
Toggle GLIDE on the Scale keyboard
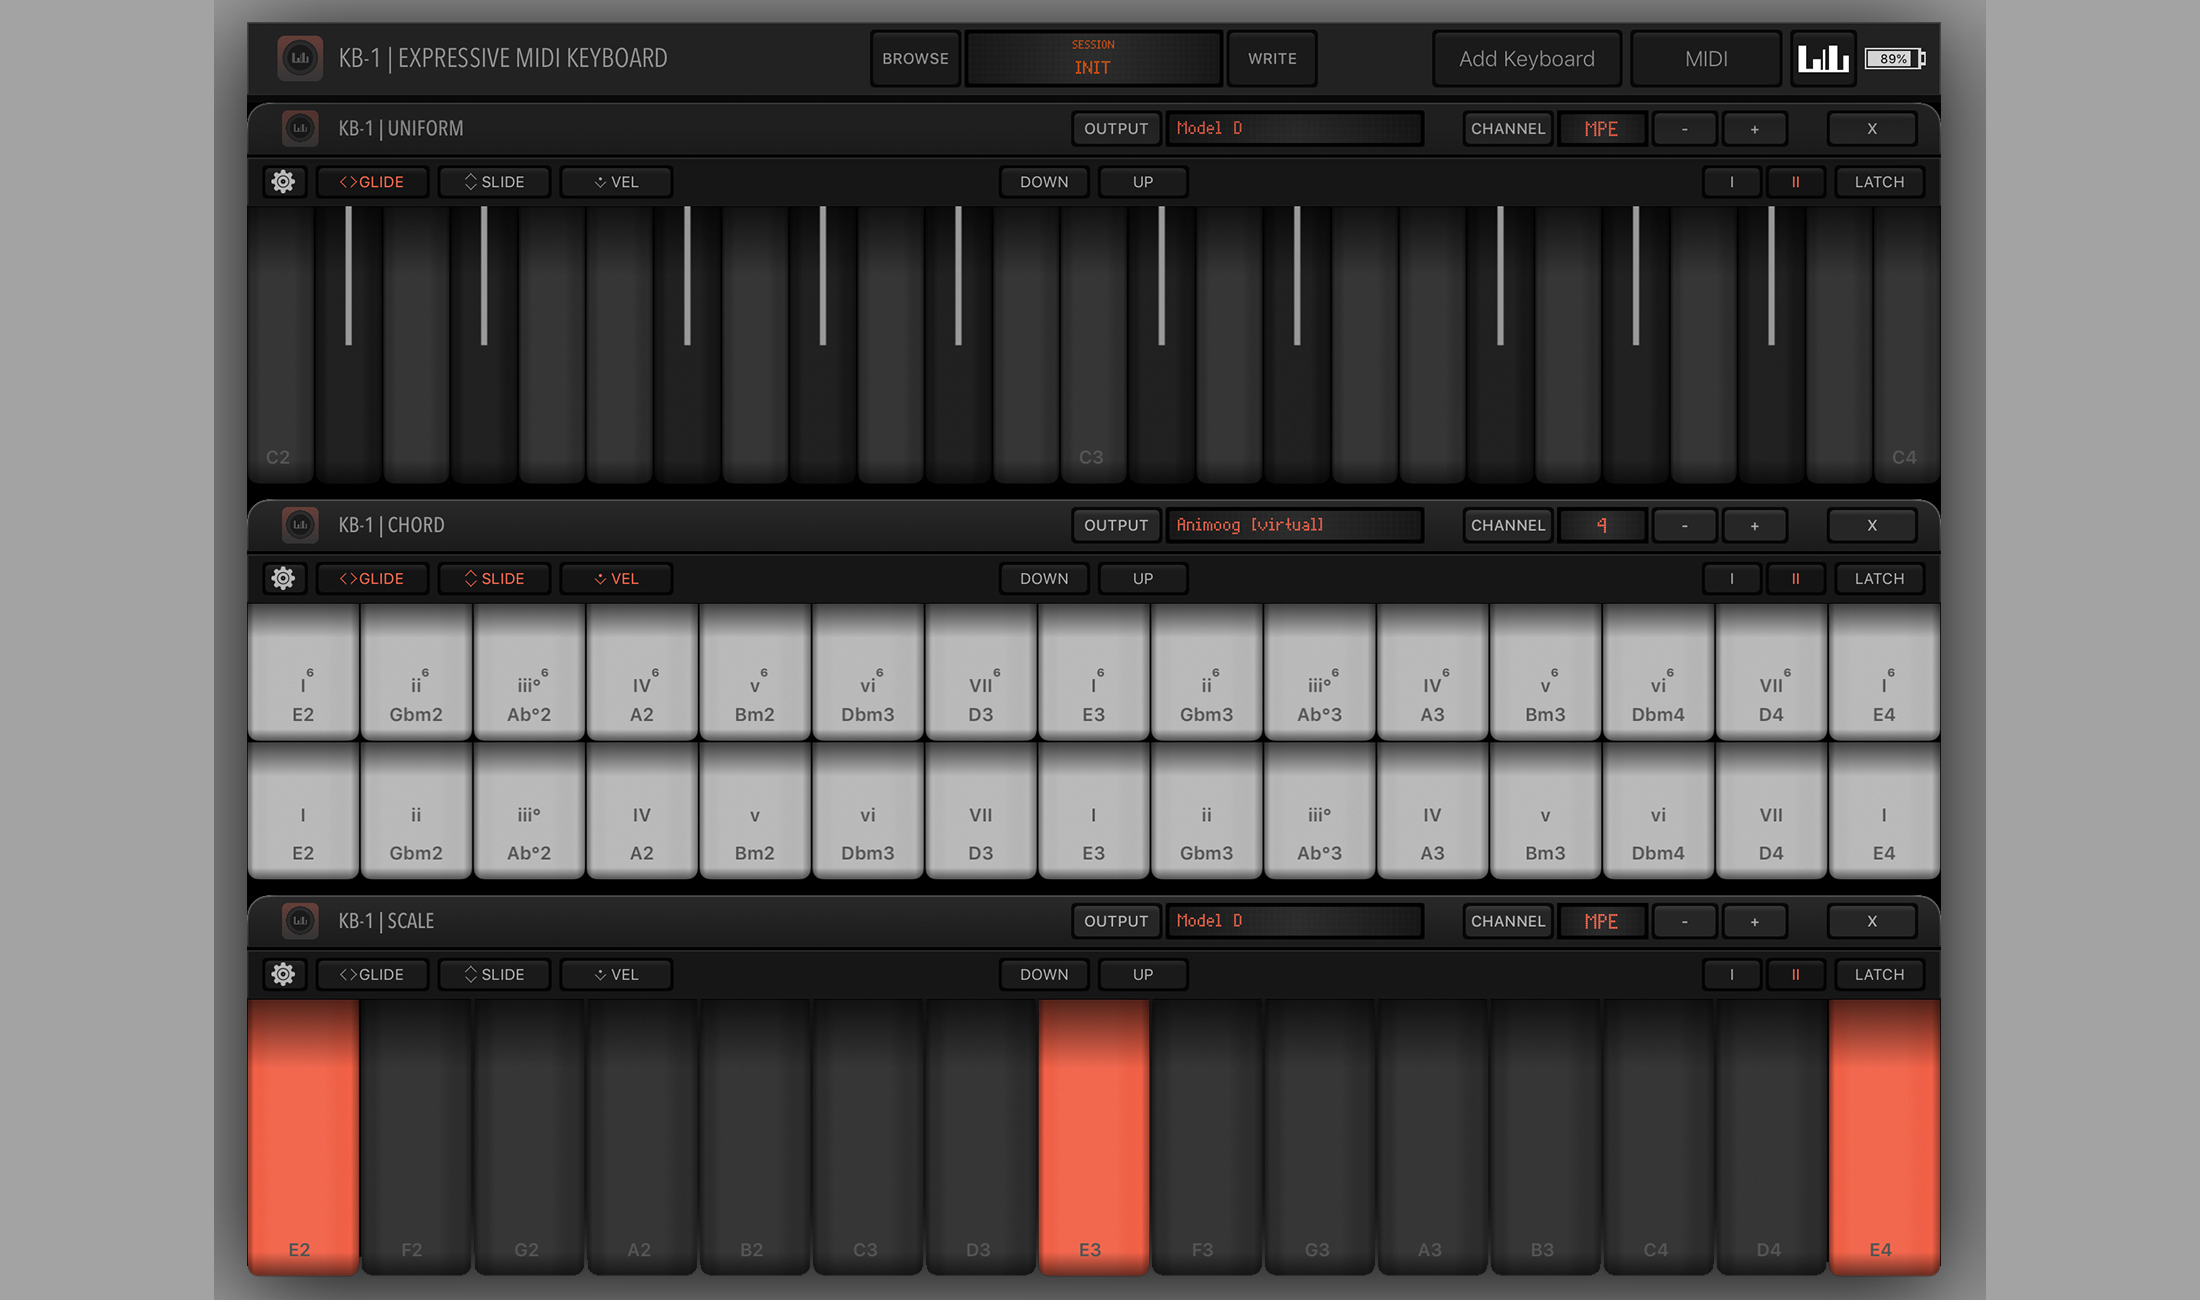[x=372, y=974]
